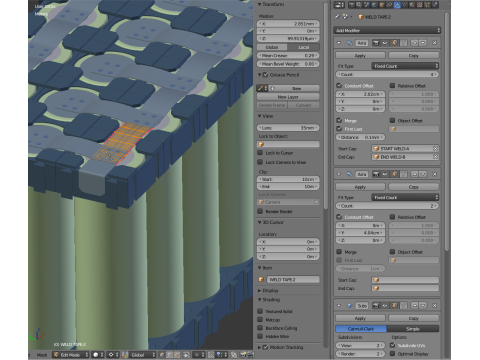The height and width of the screenshot is (360, 480).
Task: Uncheck Subdivide UVs option
Action: tap(392, 345)
